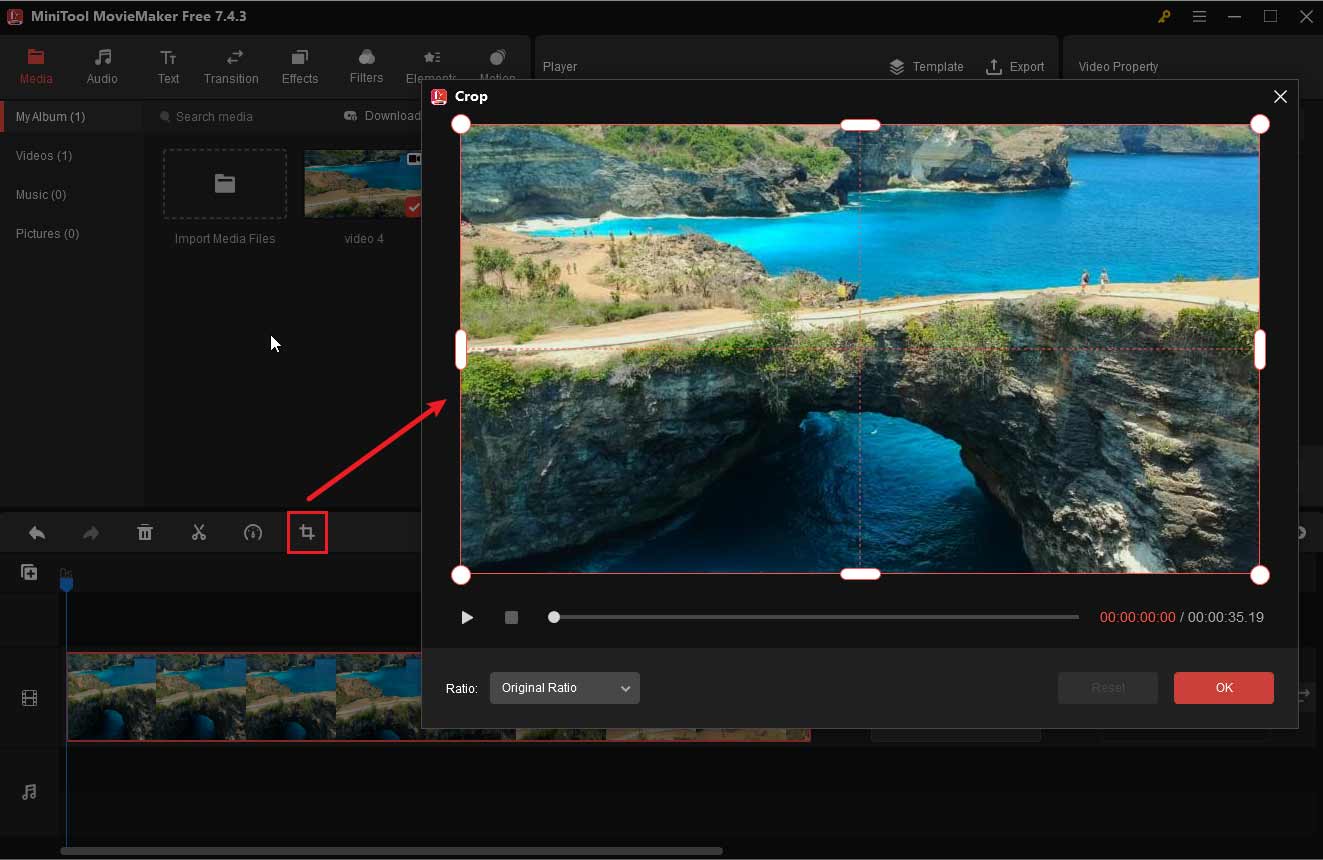Image resolution: width=1323 pixels, height=860 pixels.
Task: Click the timeline horizontal scrollbar
Action: [x=391, y=851]
